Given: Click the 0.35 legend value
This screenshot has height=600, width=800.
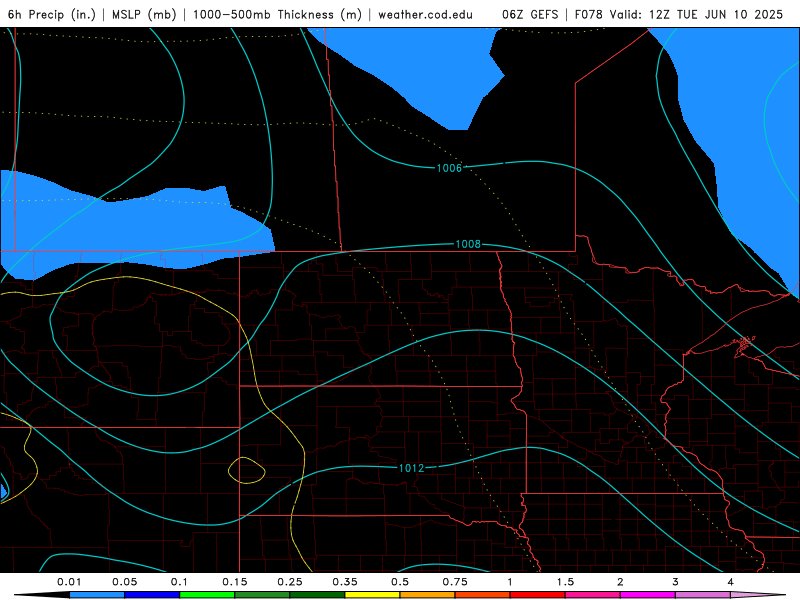Looking at the screenshot, I should (x=345, y=582).
